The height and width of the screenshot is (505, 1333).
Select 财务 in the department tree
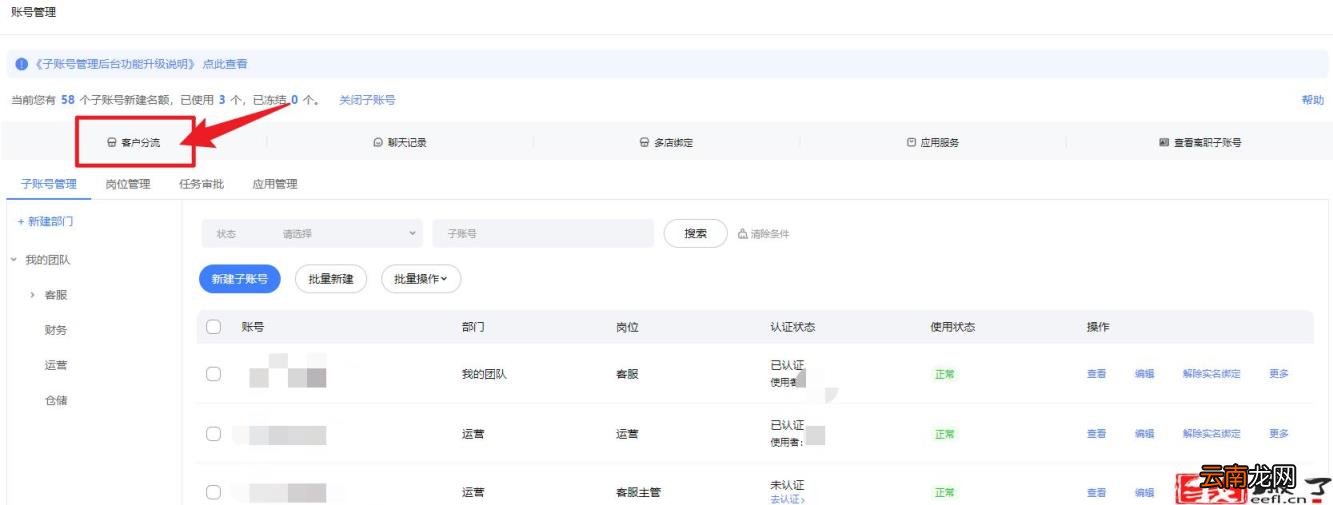tap(56, 330)
